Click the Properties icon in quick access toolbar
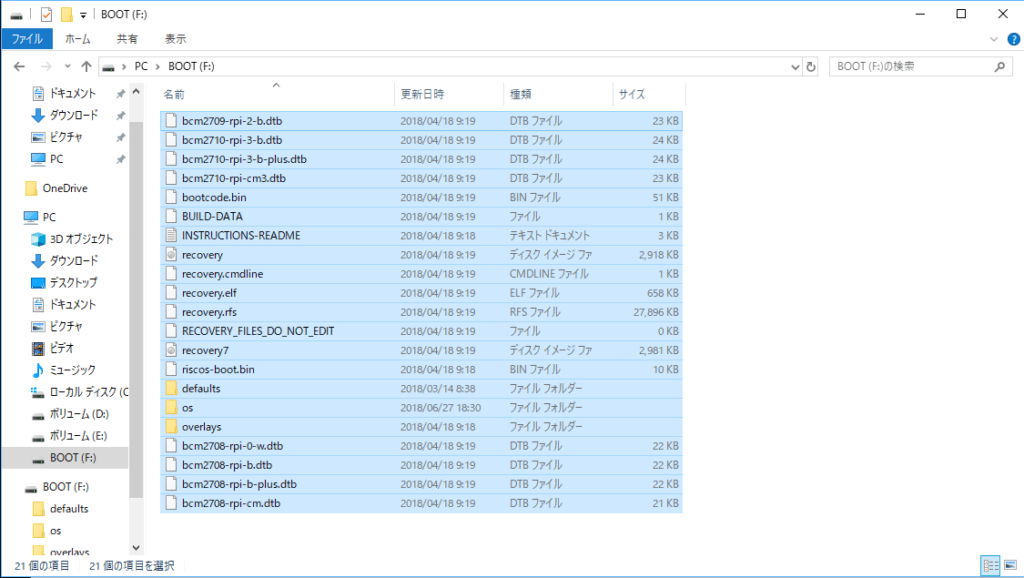The width and height of the screenshot is (1024, 578). (46, 14)
